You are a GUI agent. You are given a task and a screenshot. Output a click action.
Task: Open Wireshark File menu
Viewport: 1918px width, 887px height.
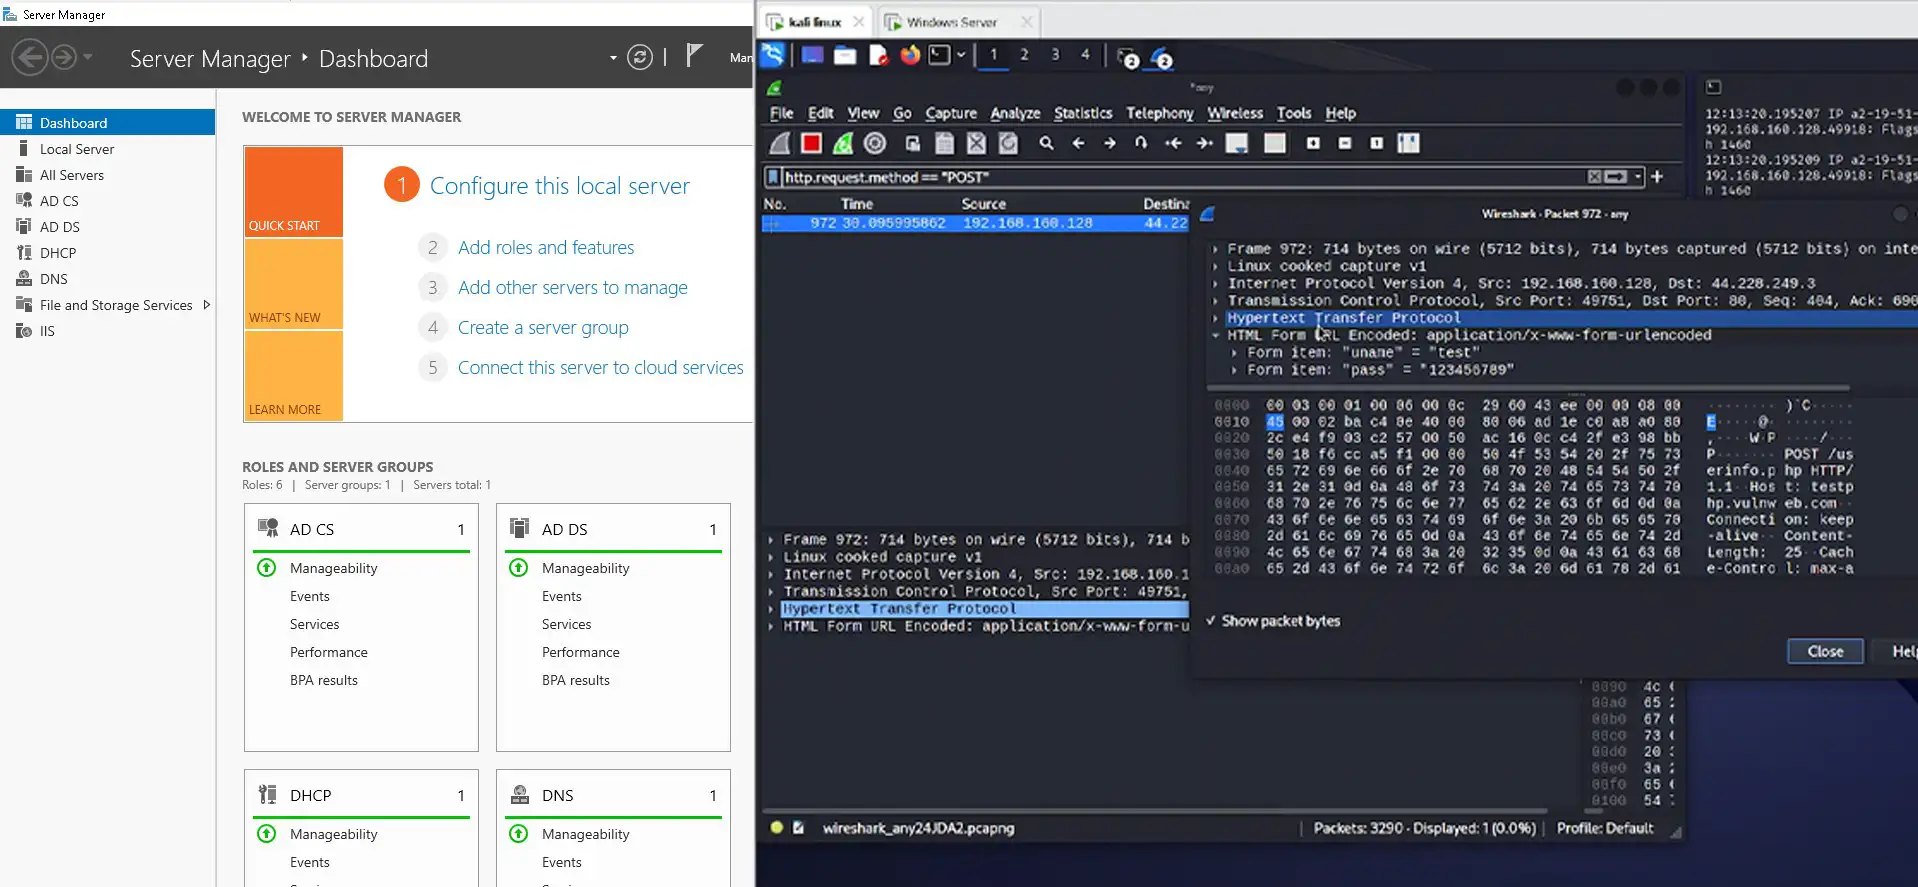(x=781, y=113)
